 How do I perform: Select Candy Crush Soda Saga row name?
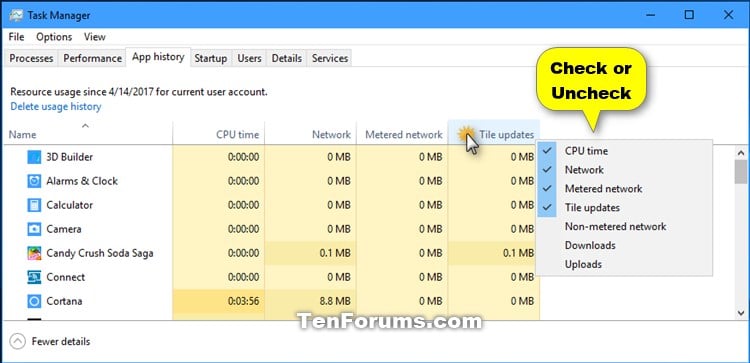pyautogui.click(x=100, y=253)
